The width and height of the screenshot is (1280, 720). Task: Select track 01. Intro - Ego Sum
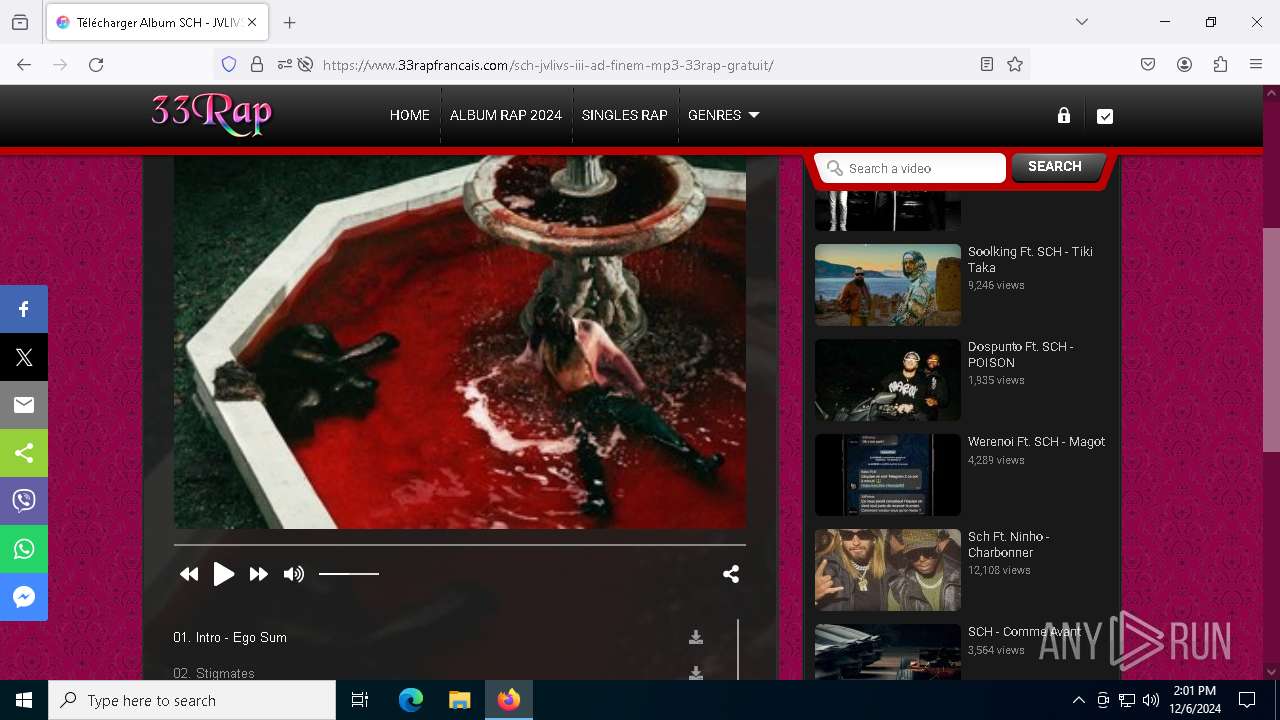230,637
